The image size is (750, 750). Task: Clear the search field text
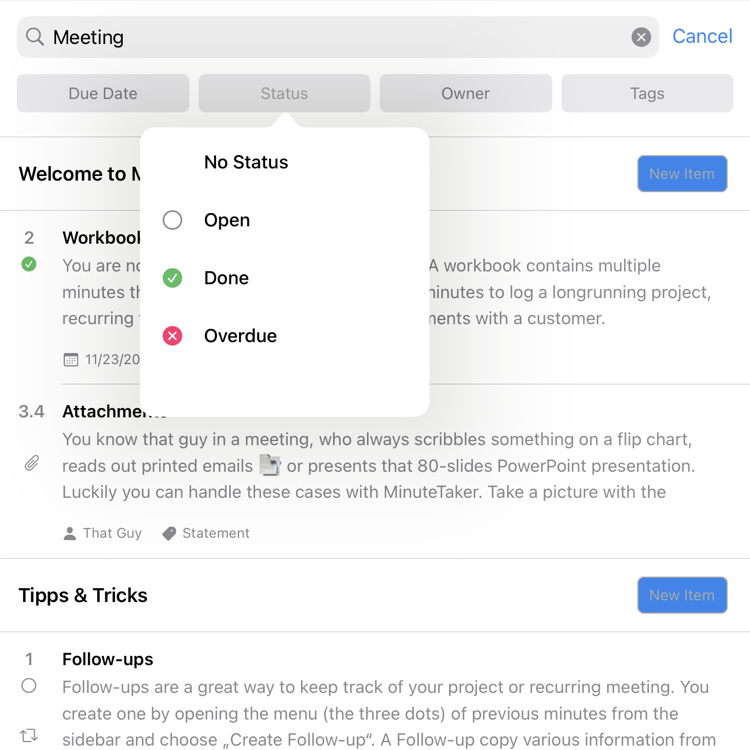click(641, 37)
